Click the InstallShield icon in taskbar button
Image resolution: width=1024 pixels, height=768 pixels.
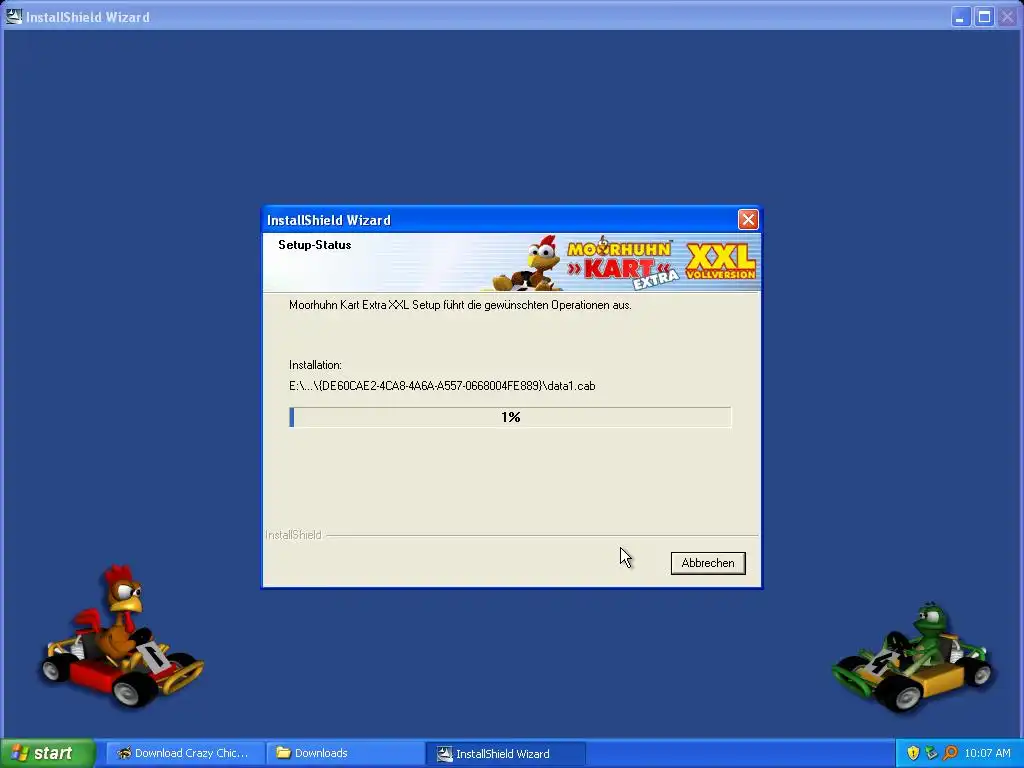[x=445, y=754]
